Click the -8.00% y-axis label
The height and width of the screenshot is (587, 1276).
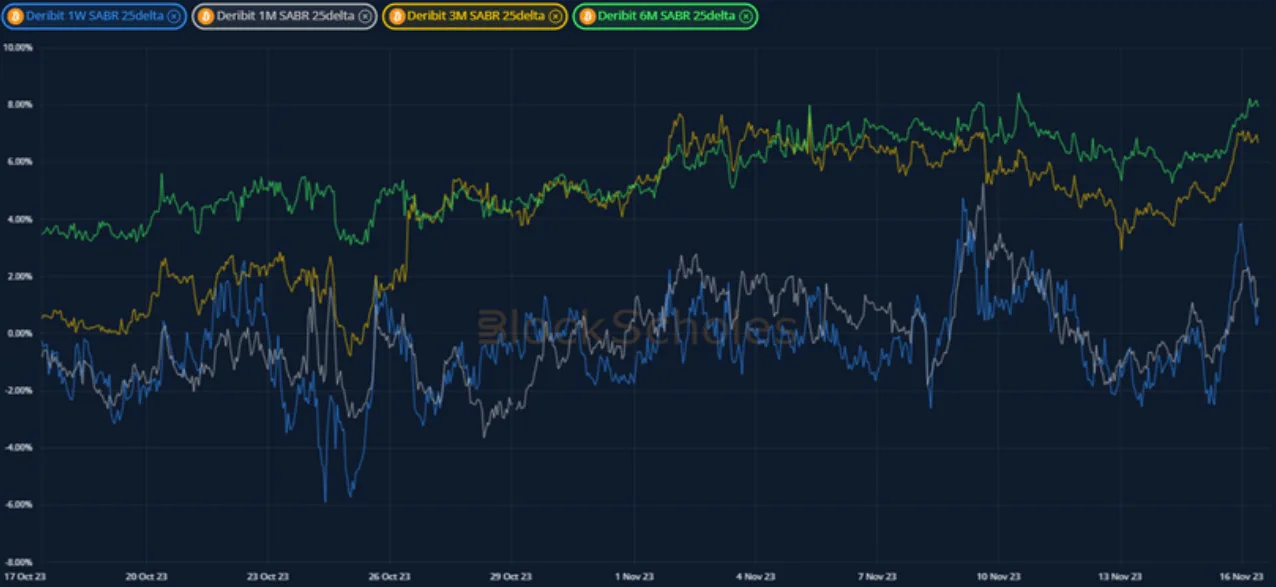[18, 563]
